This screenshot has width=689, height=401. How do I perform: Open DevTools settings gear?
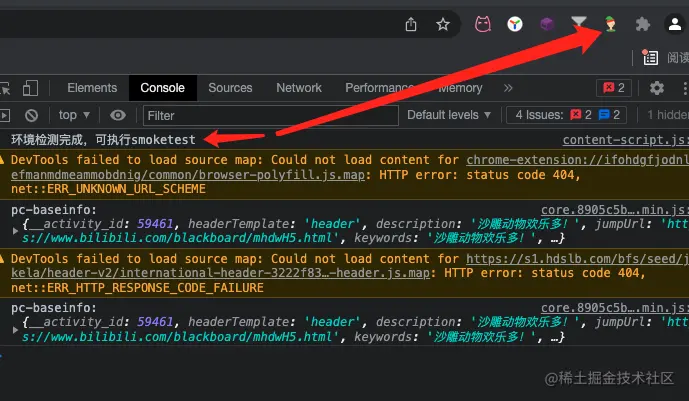pyautogui.click(x=656, y=88)
